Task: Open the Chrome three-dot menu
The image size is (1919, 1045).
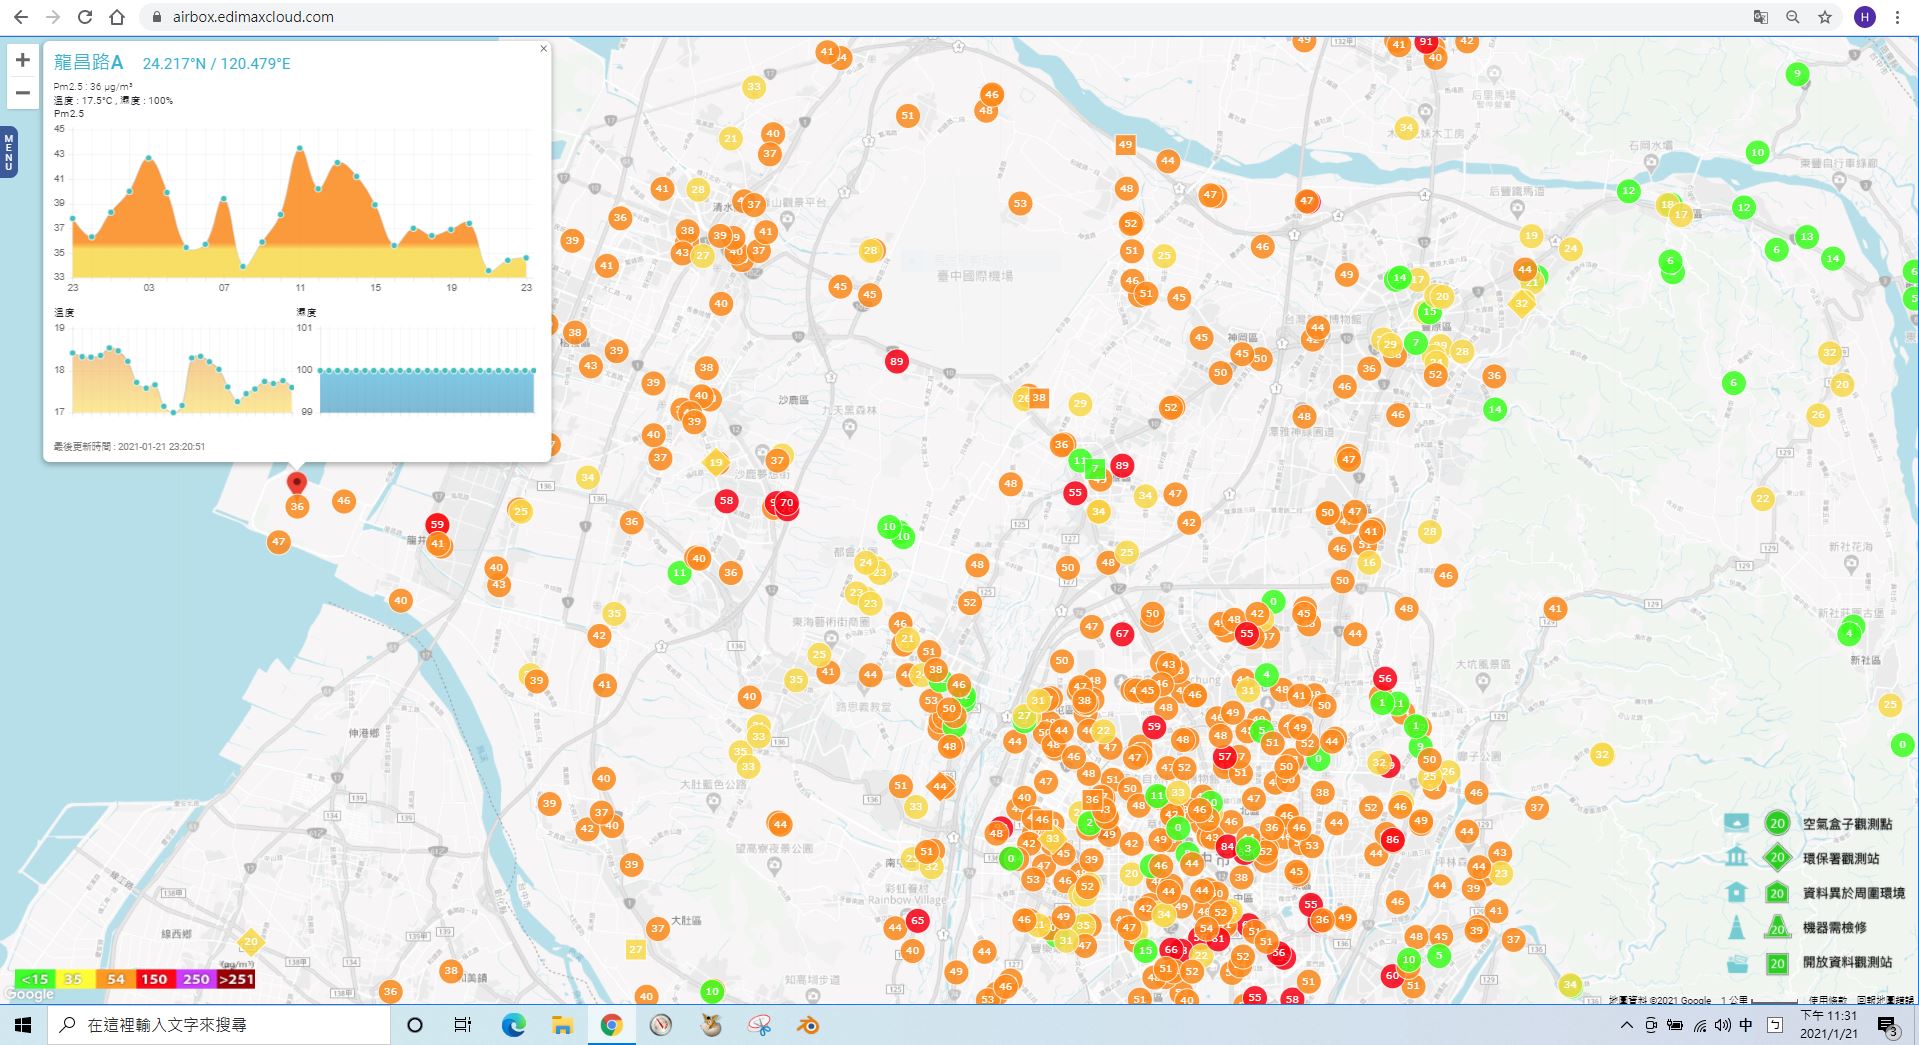Action: [x=1897, y=17]
